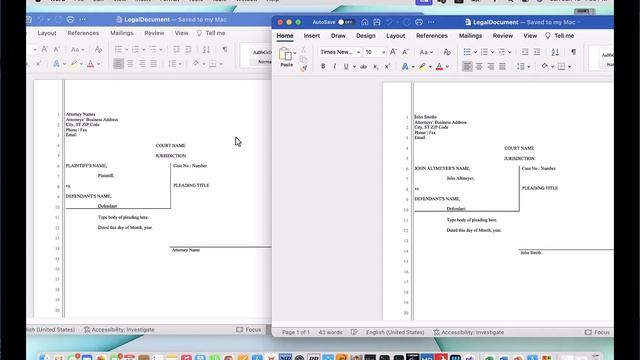Viewport: 640px width, 360px height.
Task: Toggle Align Right in back window
Action: (142, 64)
